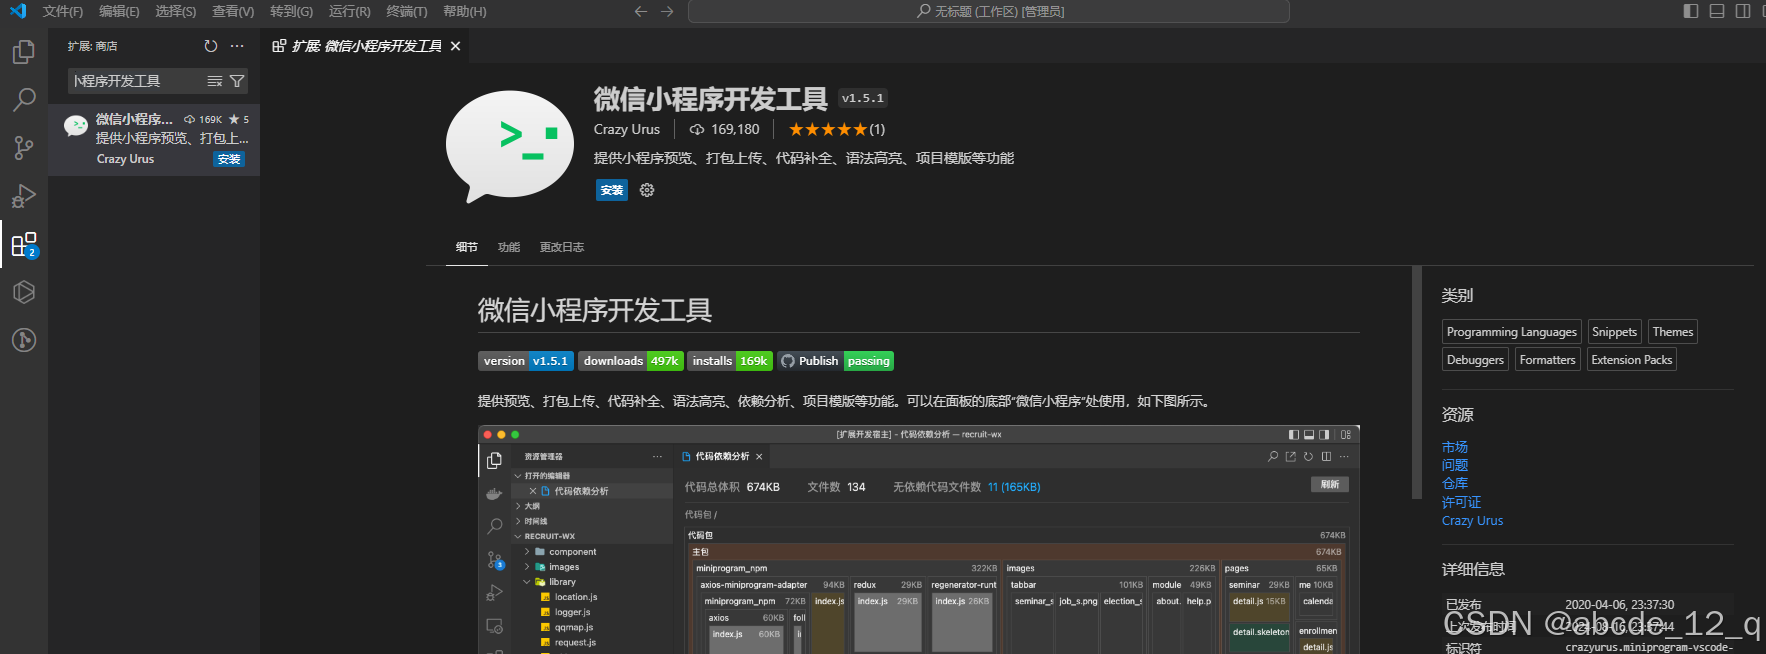
Task: Select the Debuggers category
Action: pyautogui.click(x=1475, y=360)
